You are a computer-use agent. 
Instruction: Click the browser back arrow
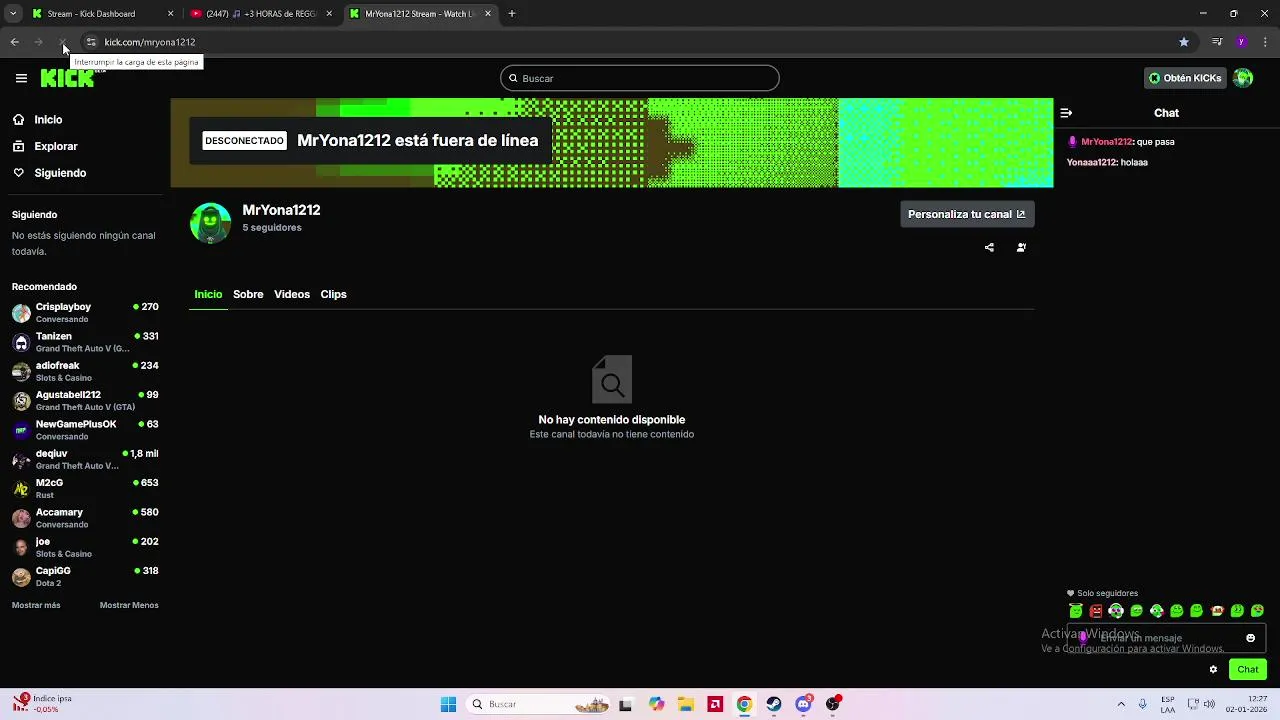click(14, 42)
